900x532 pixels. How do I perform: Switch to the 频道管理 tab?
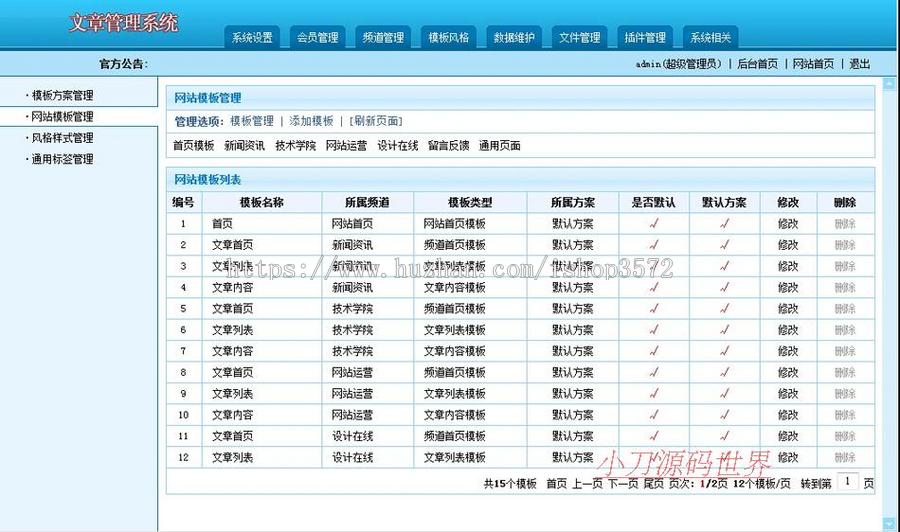(x=383, y=37)
